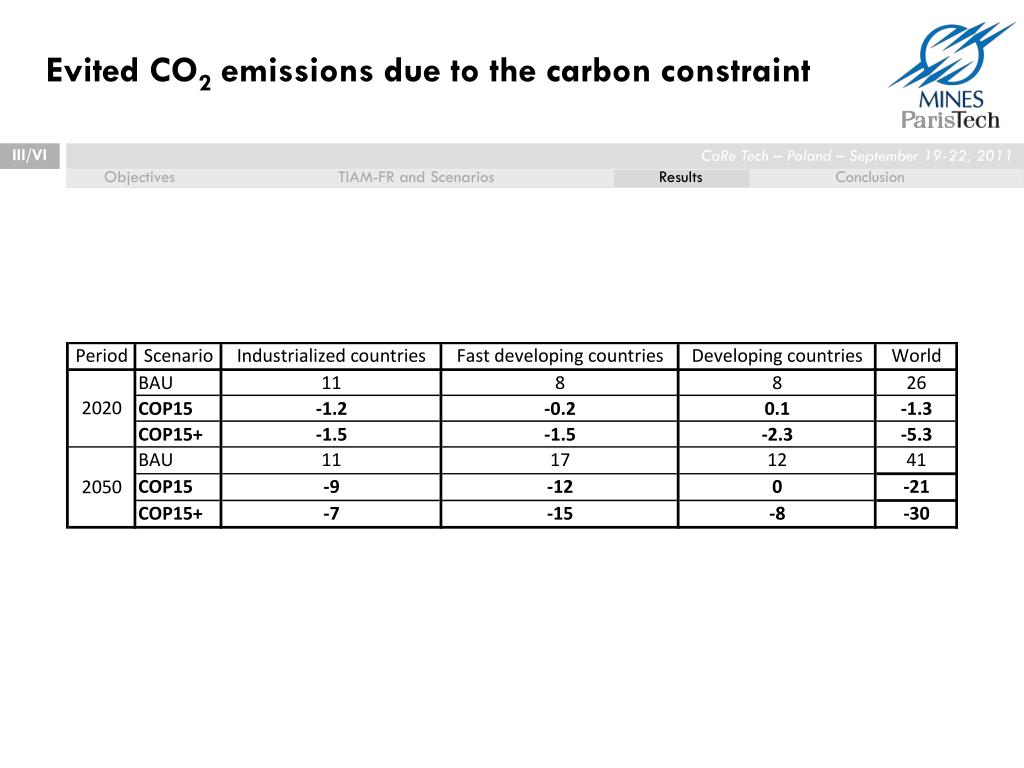Select the 2050 period cell
Image resolution: width=1024 pixels, height=768 pixels.
[x=101, y=487]
